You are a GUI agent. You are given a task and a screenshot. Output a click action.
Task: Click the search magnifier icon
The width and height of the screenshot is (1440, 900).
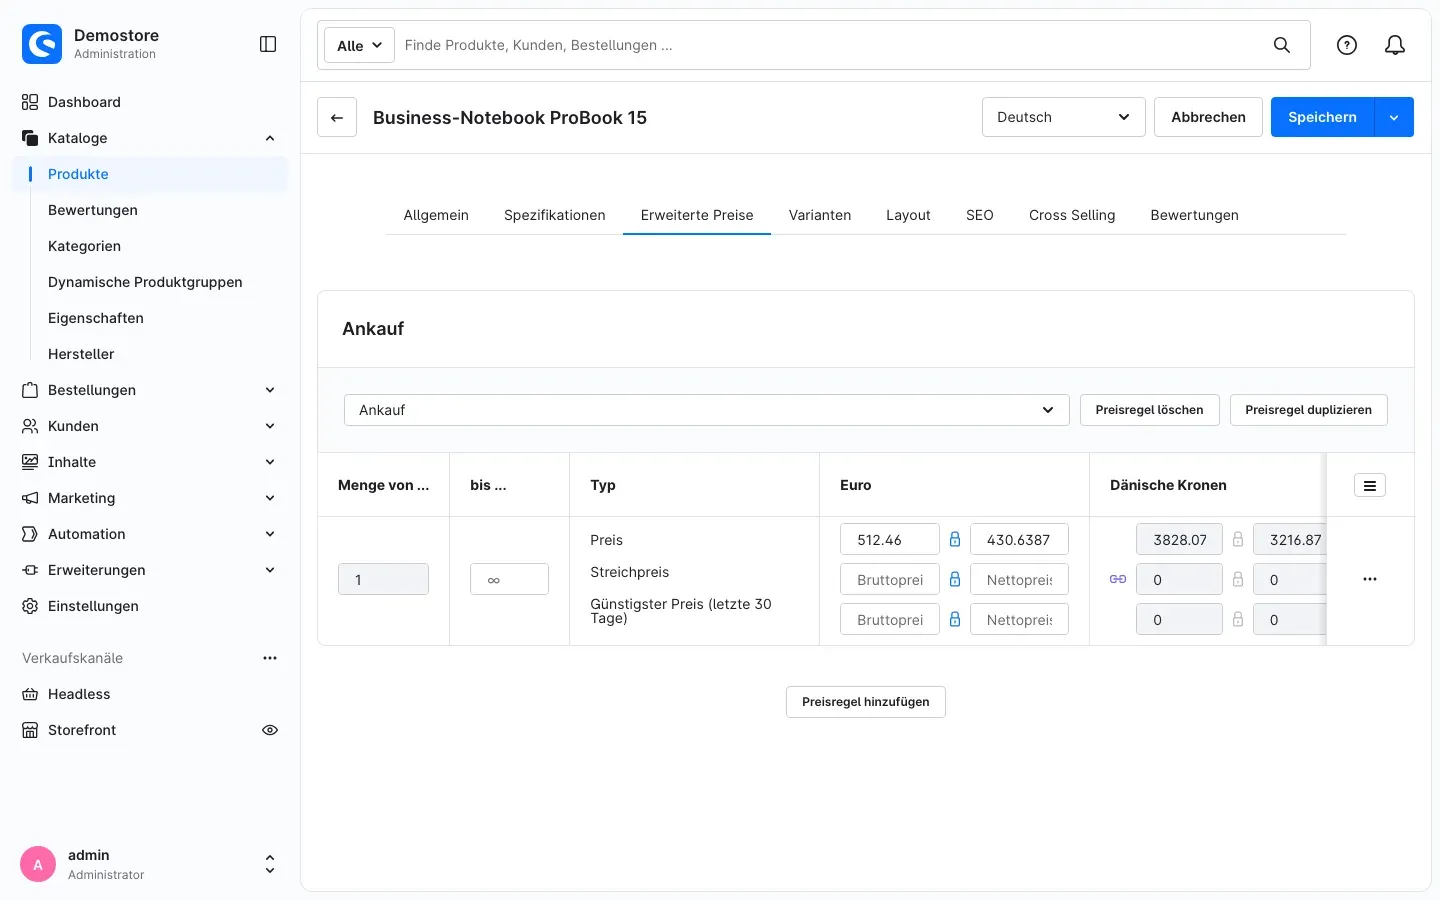tap(1282, 45)
